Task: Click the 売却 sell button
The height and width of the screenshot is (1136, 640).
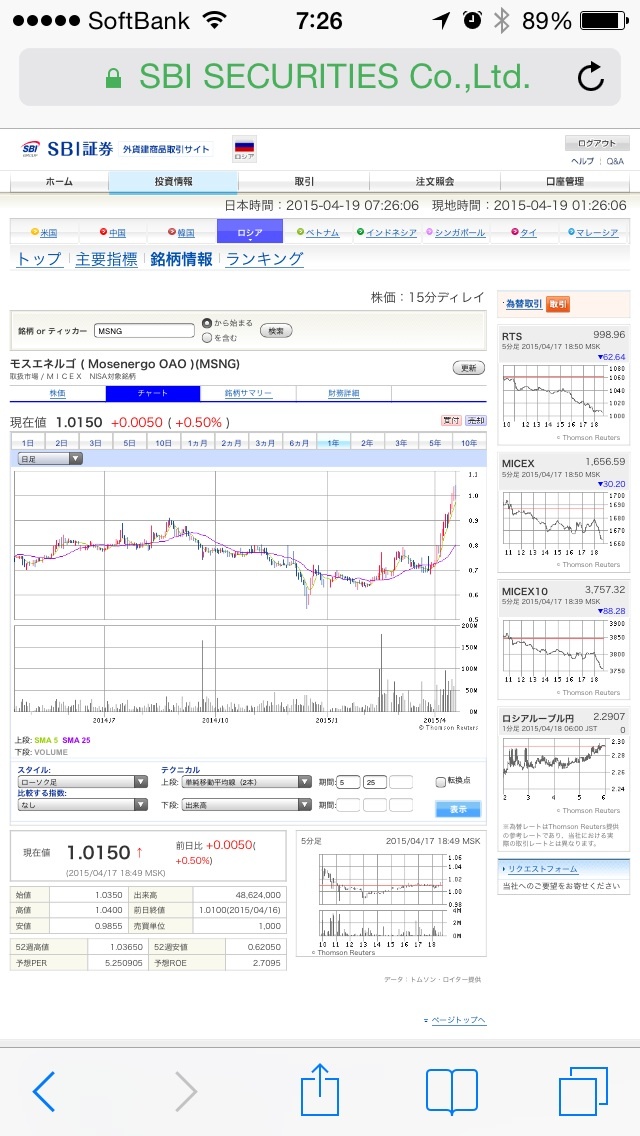Action: point(475,421)
